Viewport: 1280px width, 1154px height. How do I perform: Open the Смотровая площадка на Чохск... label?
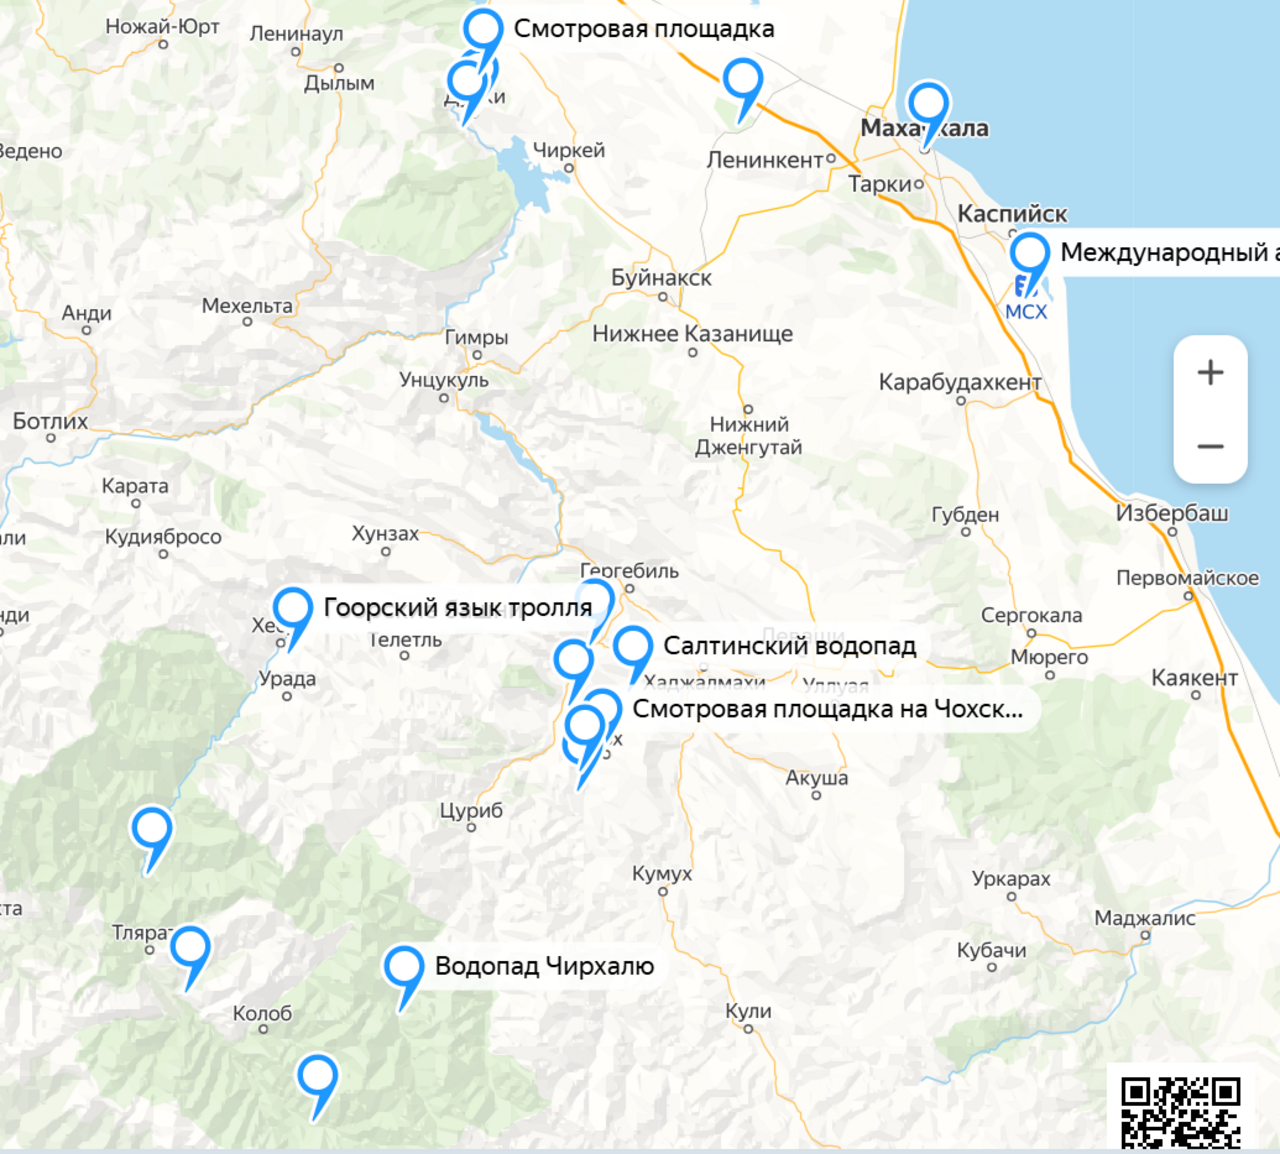click(x=827, y=709)
